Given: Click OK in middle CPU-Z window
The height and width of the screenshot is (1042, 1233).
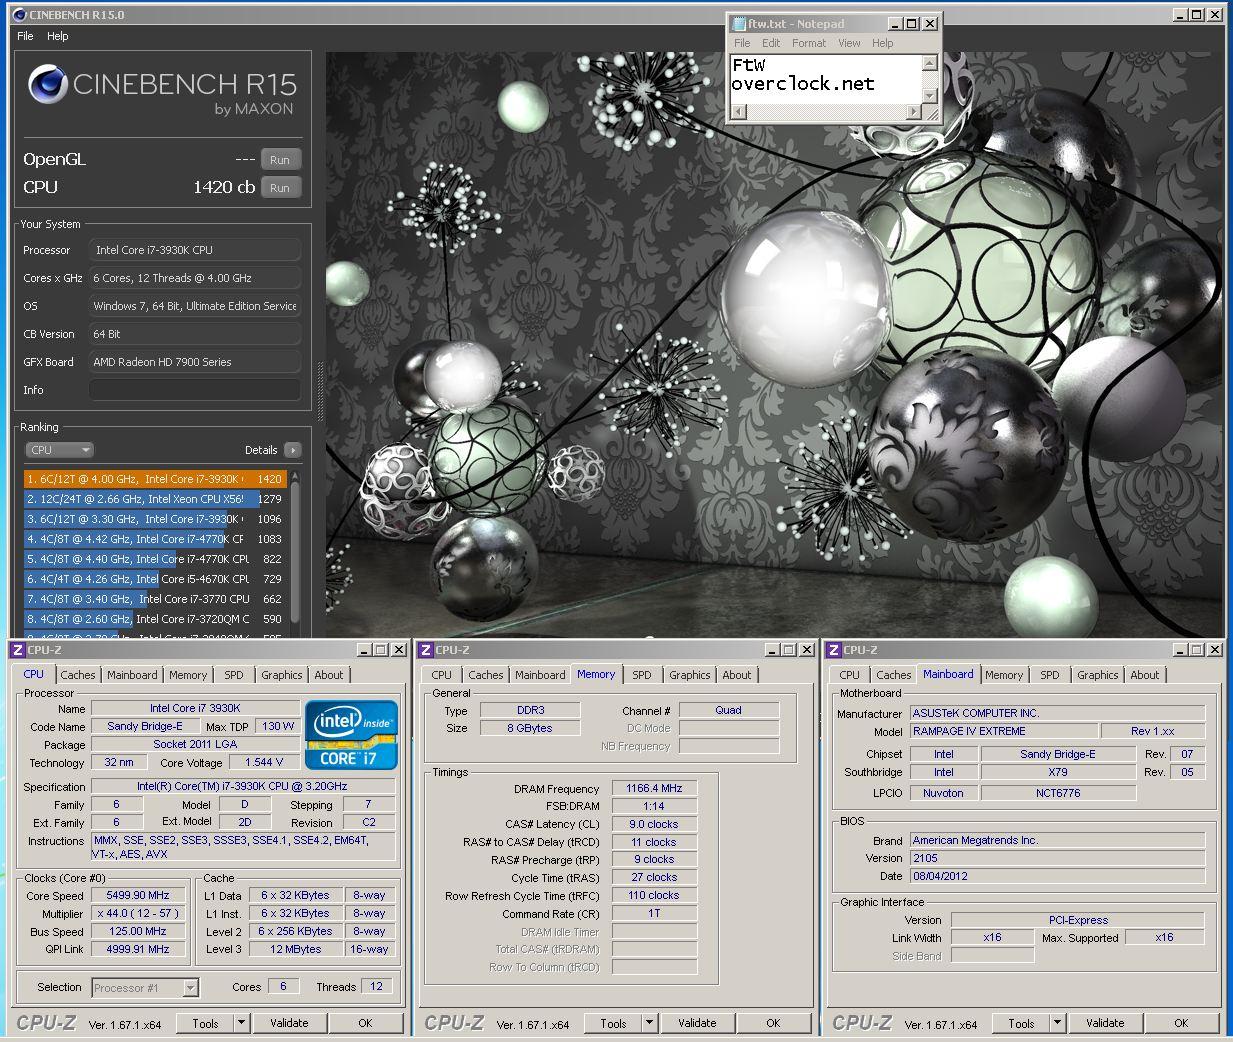Looking at the screenshot, I should pos(773,1023).
